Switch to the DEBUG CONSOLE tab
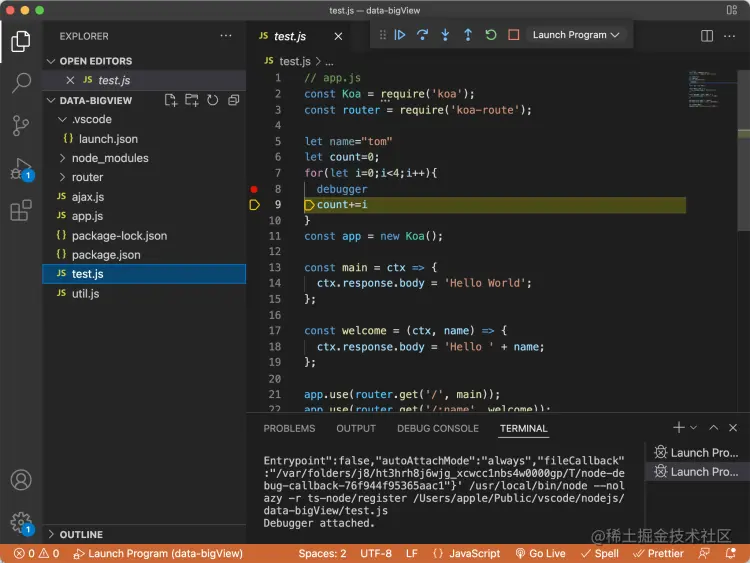 (438, 428)
